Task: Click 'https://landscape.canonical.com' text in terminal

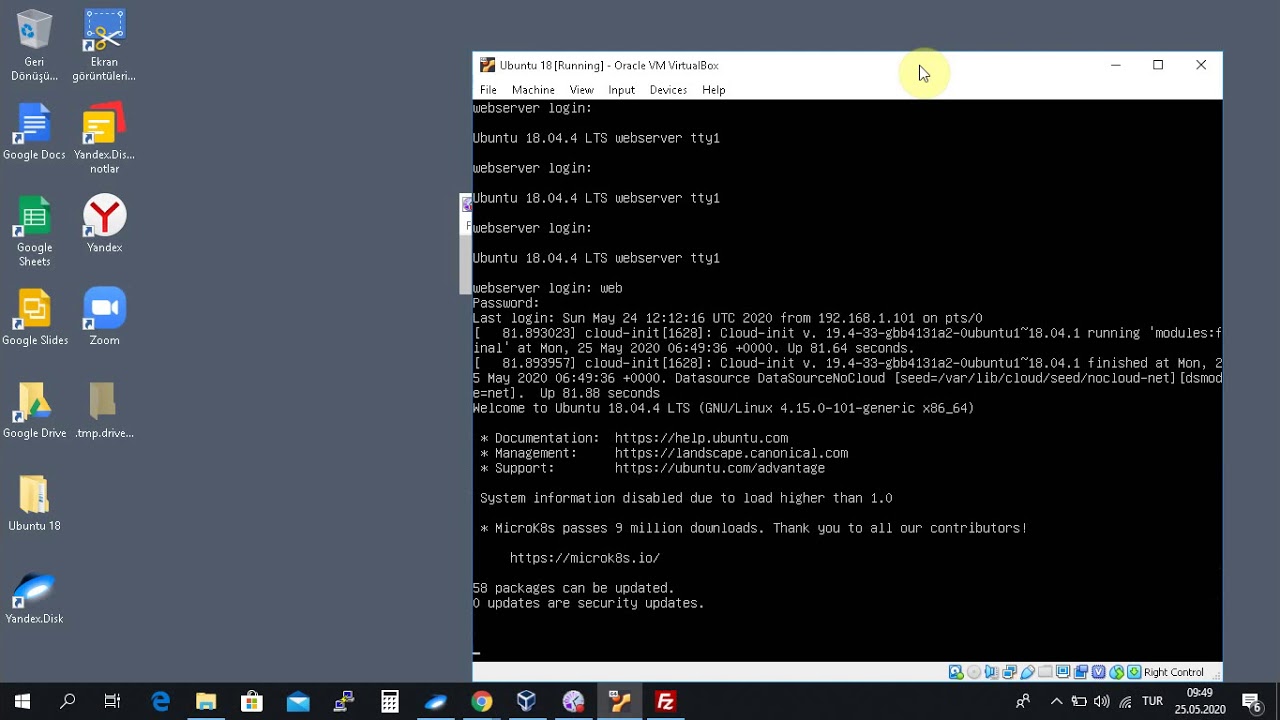Action: coord(731,453)
